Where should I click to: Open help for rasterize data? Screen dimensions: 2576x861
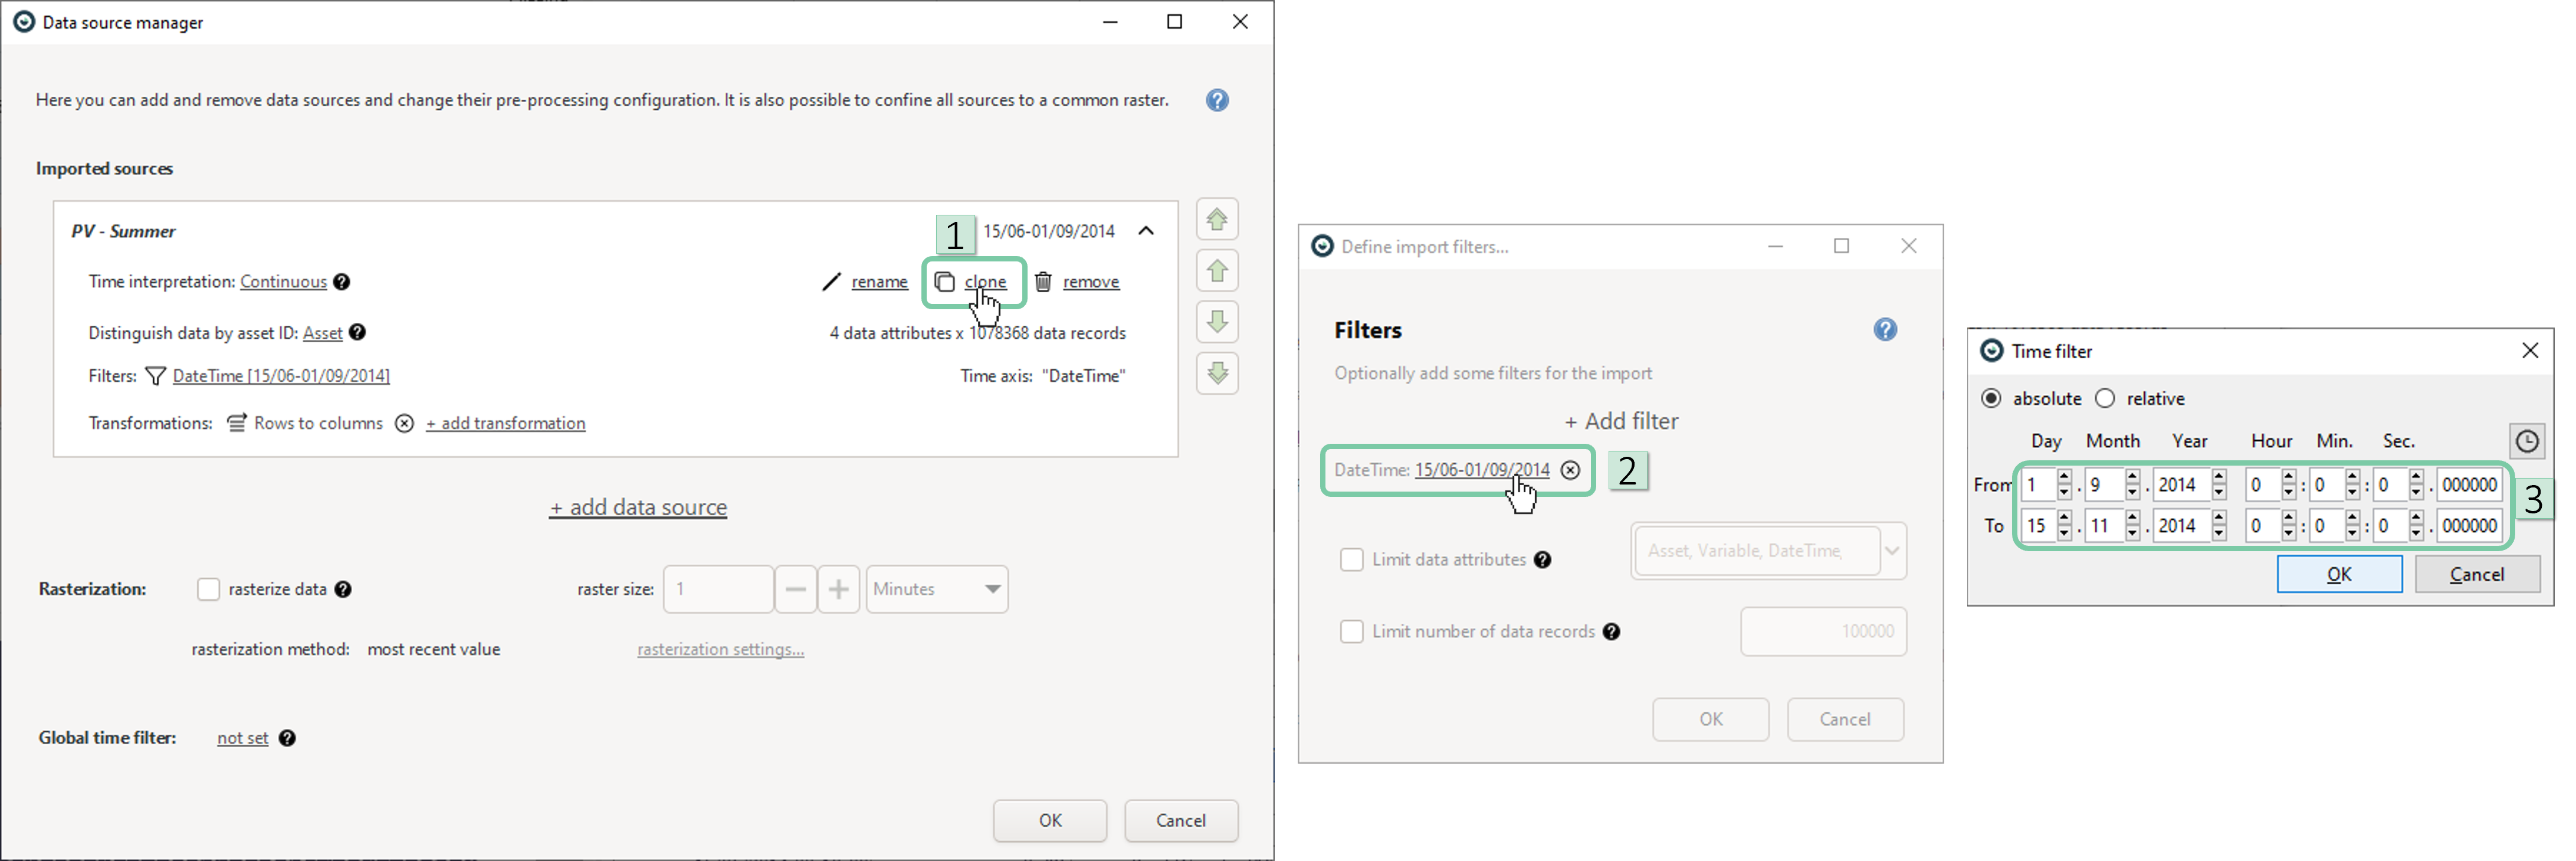(343, 589)
